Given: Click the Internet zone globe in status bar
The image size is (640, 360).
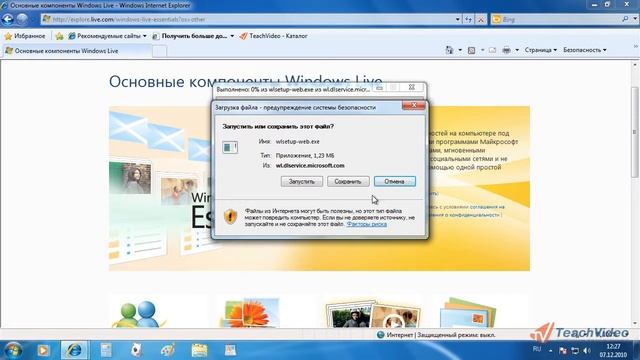Looking at the screenshot, I should pos(380,335).
